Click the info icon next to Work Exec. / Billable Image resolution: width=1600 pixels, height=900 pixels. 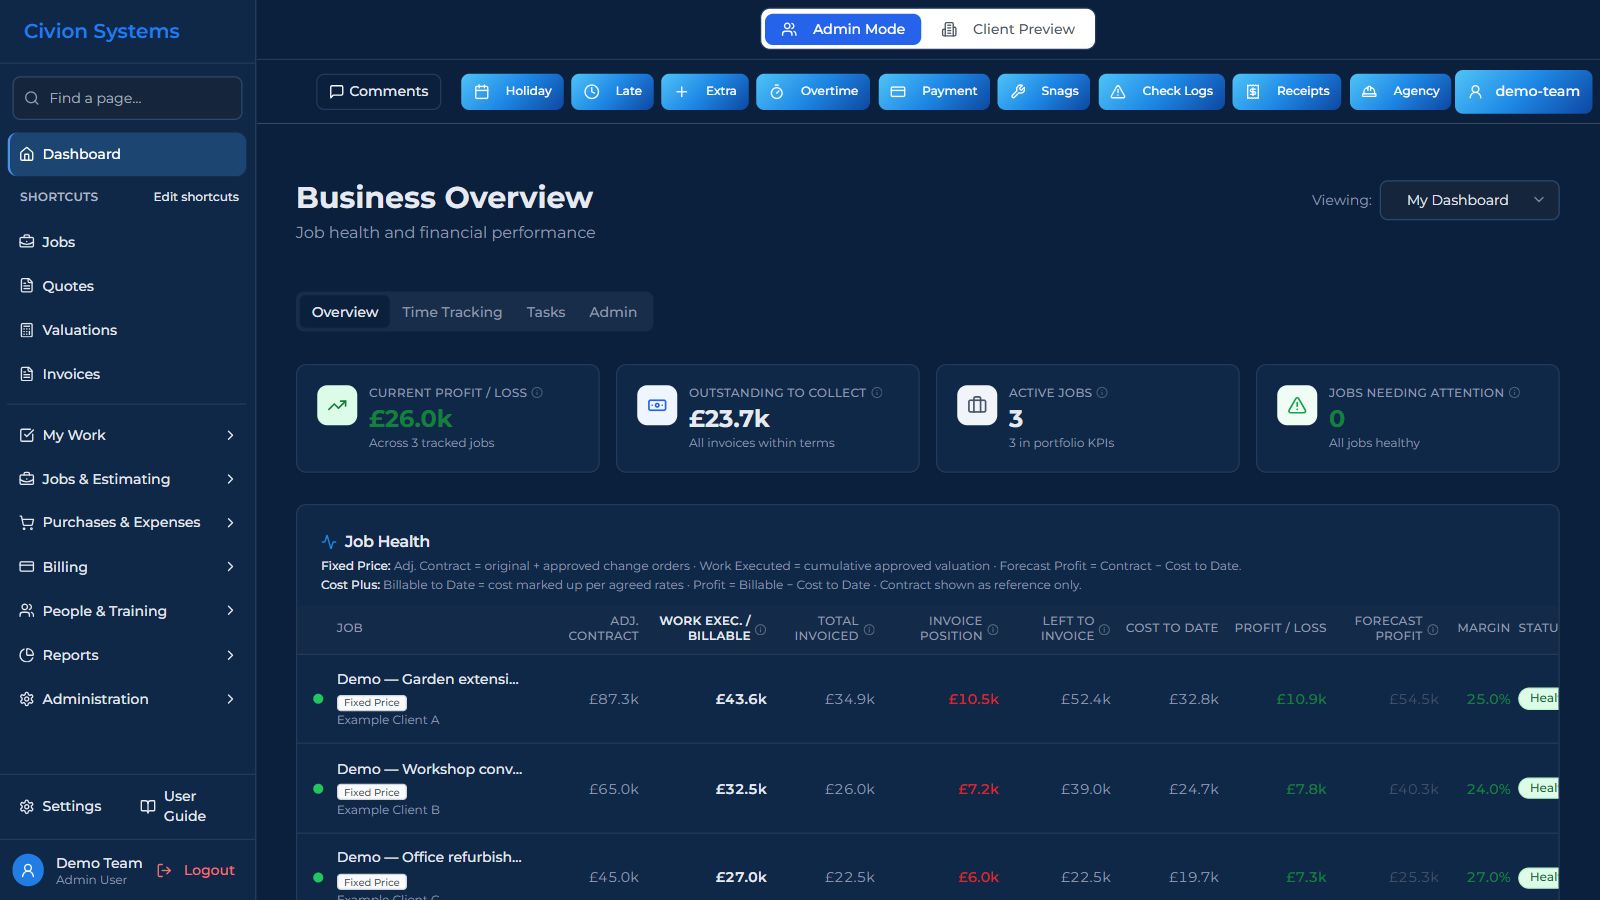760,630
